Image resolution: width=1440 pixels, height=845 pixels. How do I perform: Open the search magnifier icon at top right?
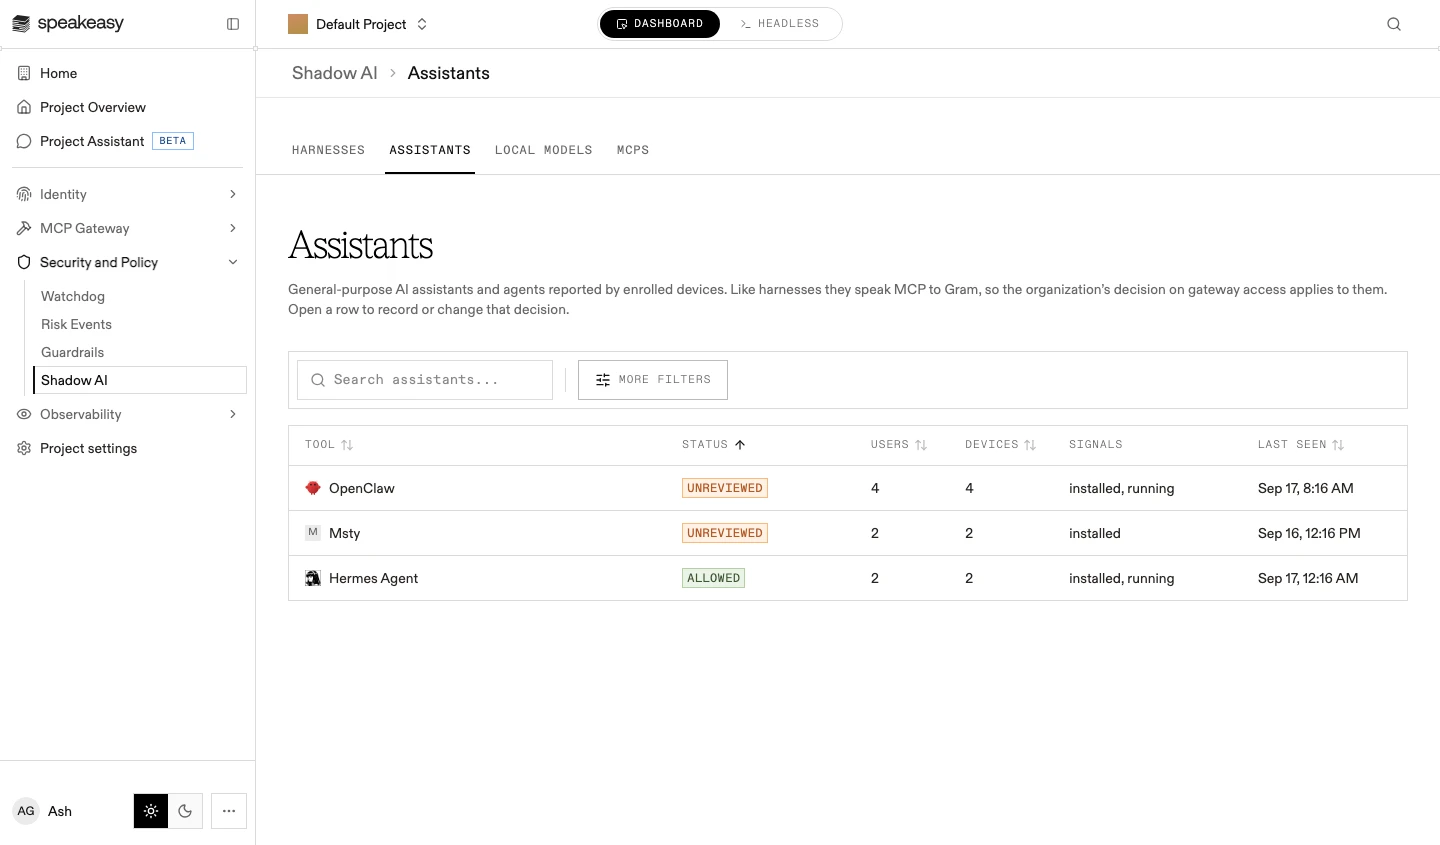click(1394, 24)
